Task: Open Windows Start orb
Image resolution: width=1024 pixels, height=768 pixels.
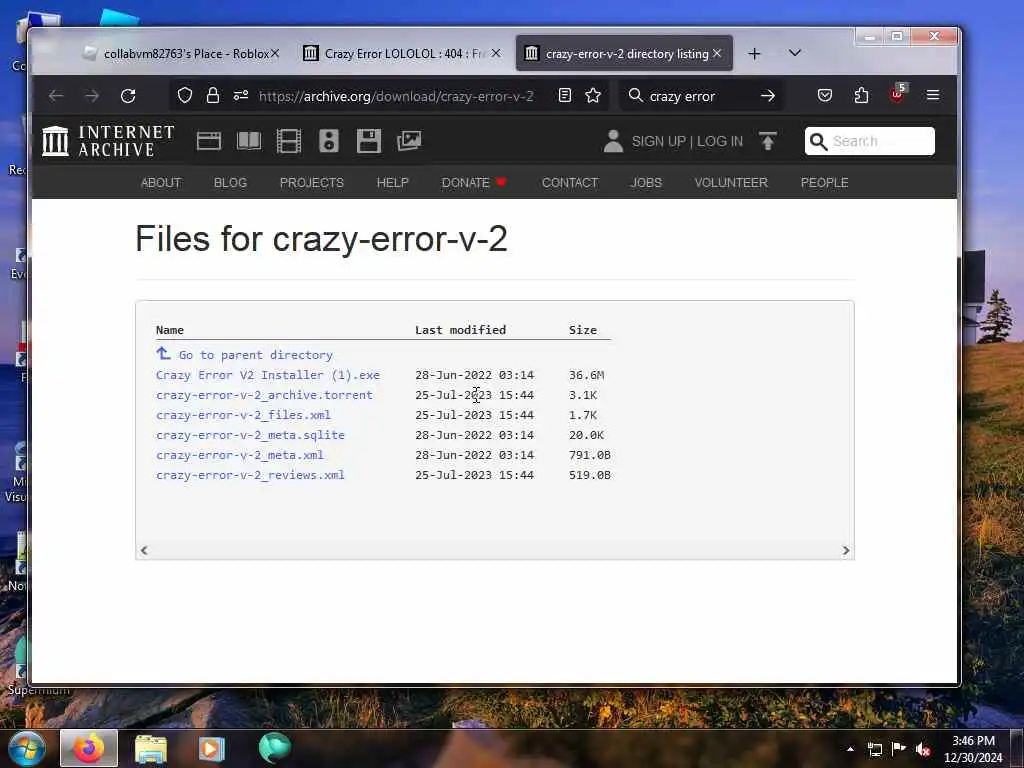Action: point(26,748)
